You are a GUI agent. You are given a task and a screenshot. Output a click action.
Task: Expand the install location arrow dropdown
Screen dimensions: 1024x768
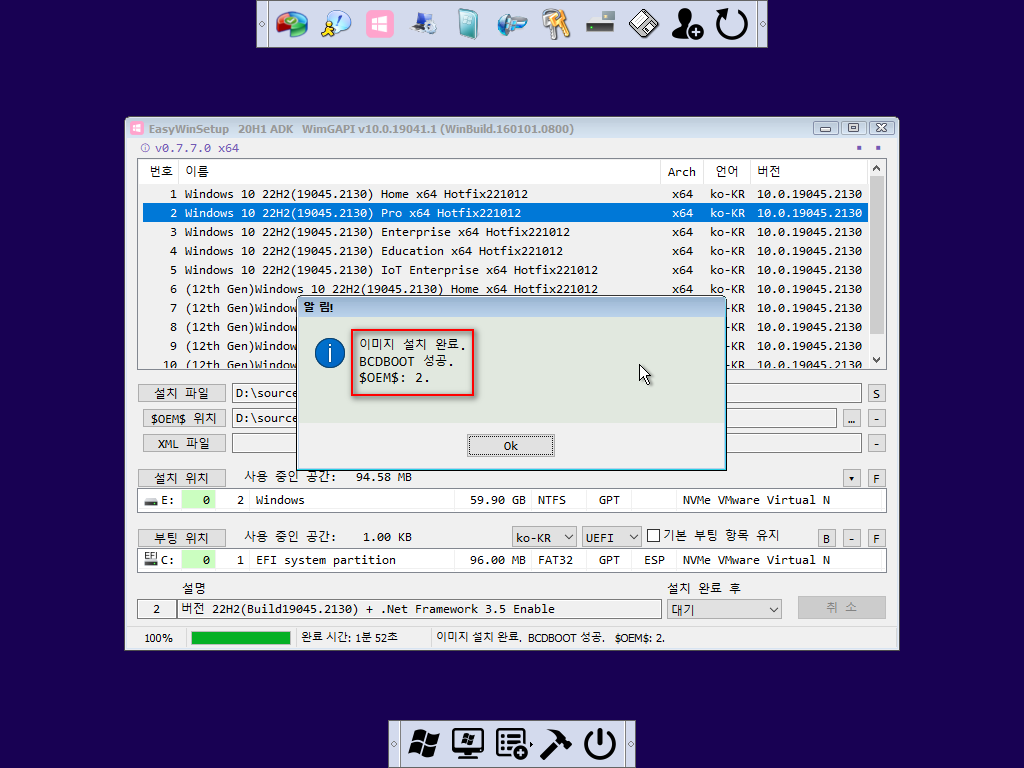[852, 479]
